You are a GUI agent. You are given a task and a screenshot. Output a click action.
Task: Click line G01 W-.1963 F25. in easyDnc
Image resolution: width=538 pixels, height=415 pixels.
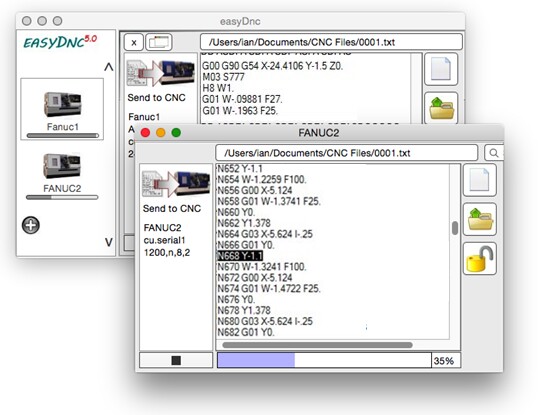tap(240, 111)
